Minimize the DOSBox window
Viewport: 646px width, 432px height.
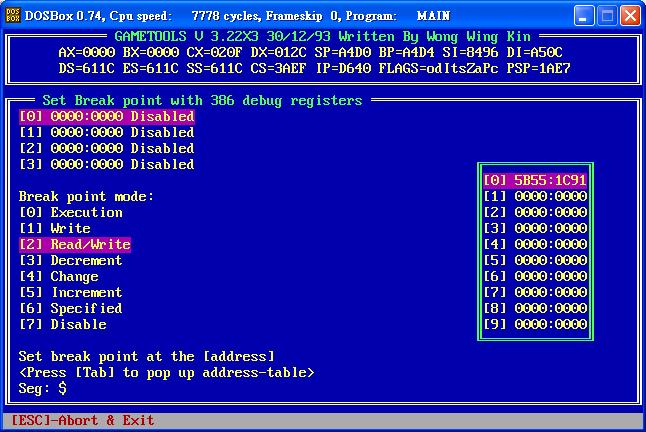[585, 16]
